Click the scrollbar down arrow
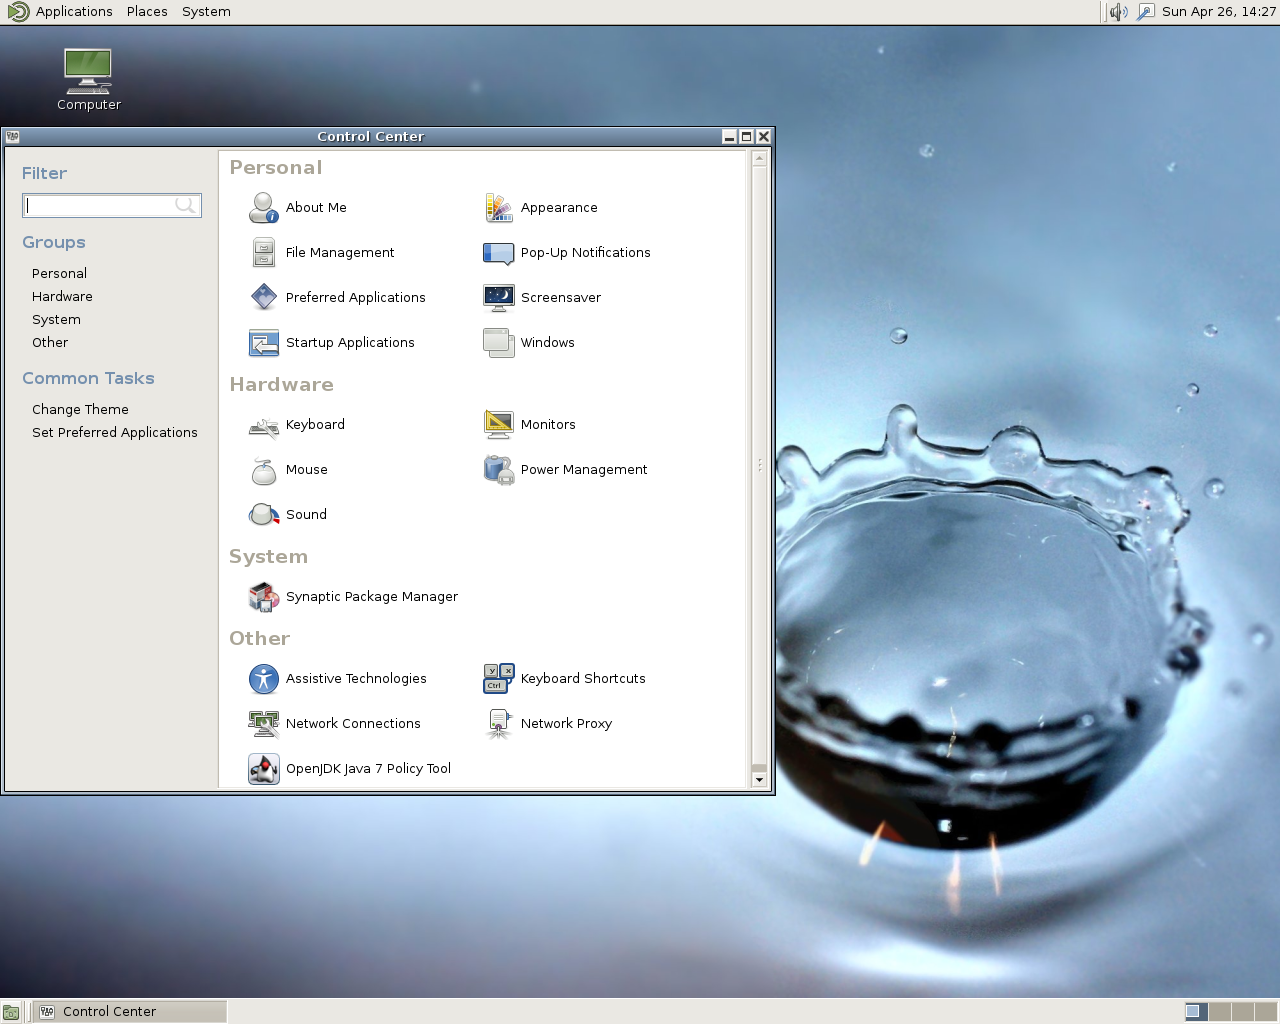This screenshot has width=1280, height=1024. click(759, 780)
